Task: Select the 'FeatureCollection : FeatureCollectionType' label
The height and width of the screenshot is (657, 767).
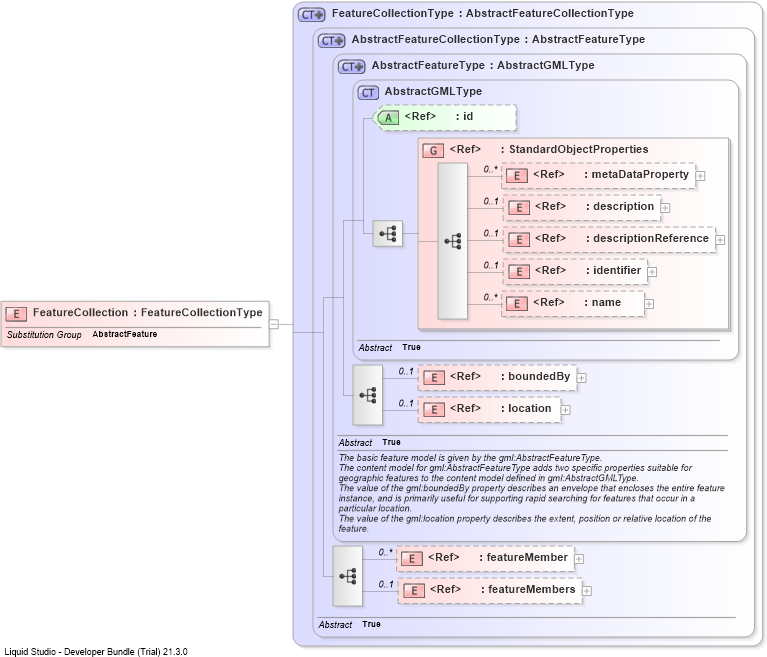Action: click(x=148, y=313)
